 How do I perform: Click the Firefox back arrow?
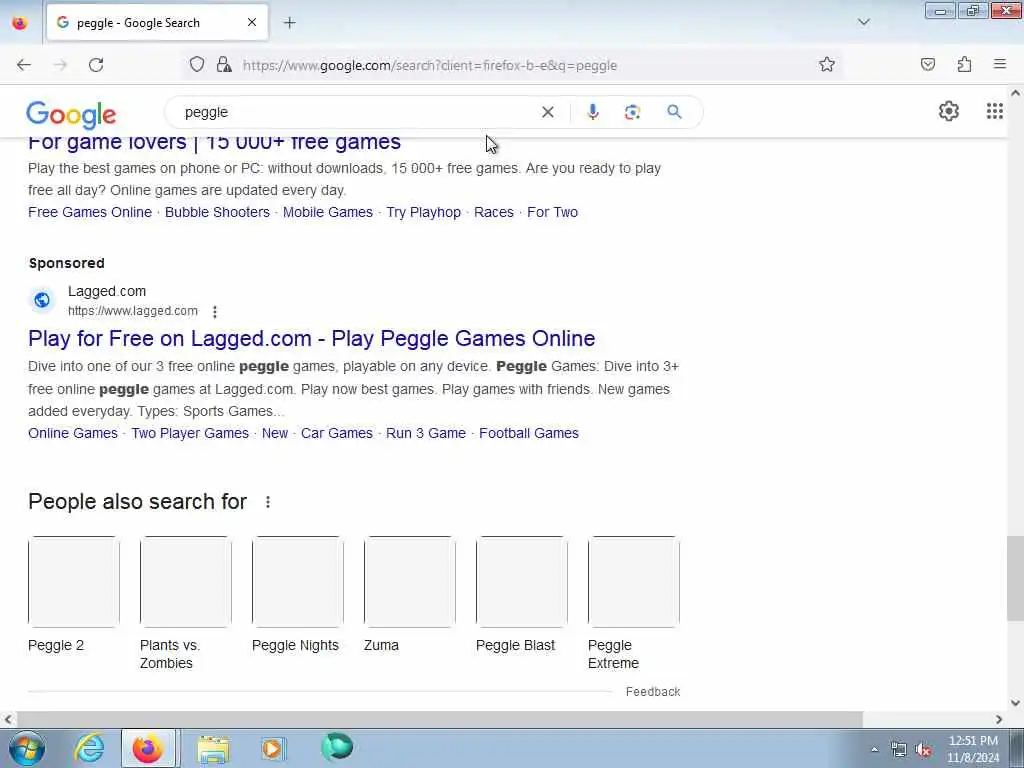pyautogui.click(x=24, y=65)
